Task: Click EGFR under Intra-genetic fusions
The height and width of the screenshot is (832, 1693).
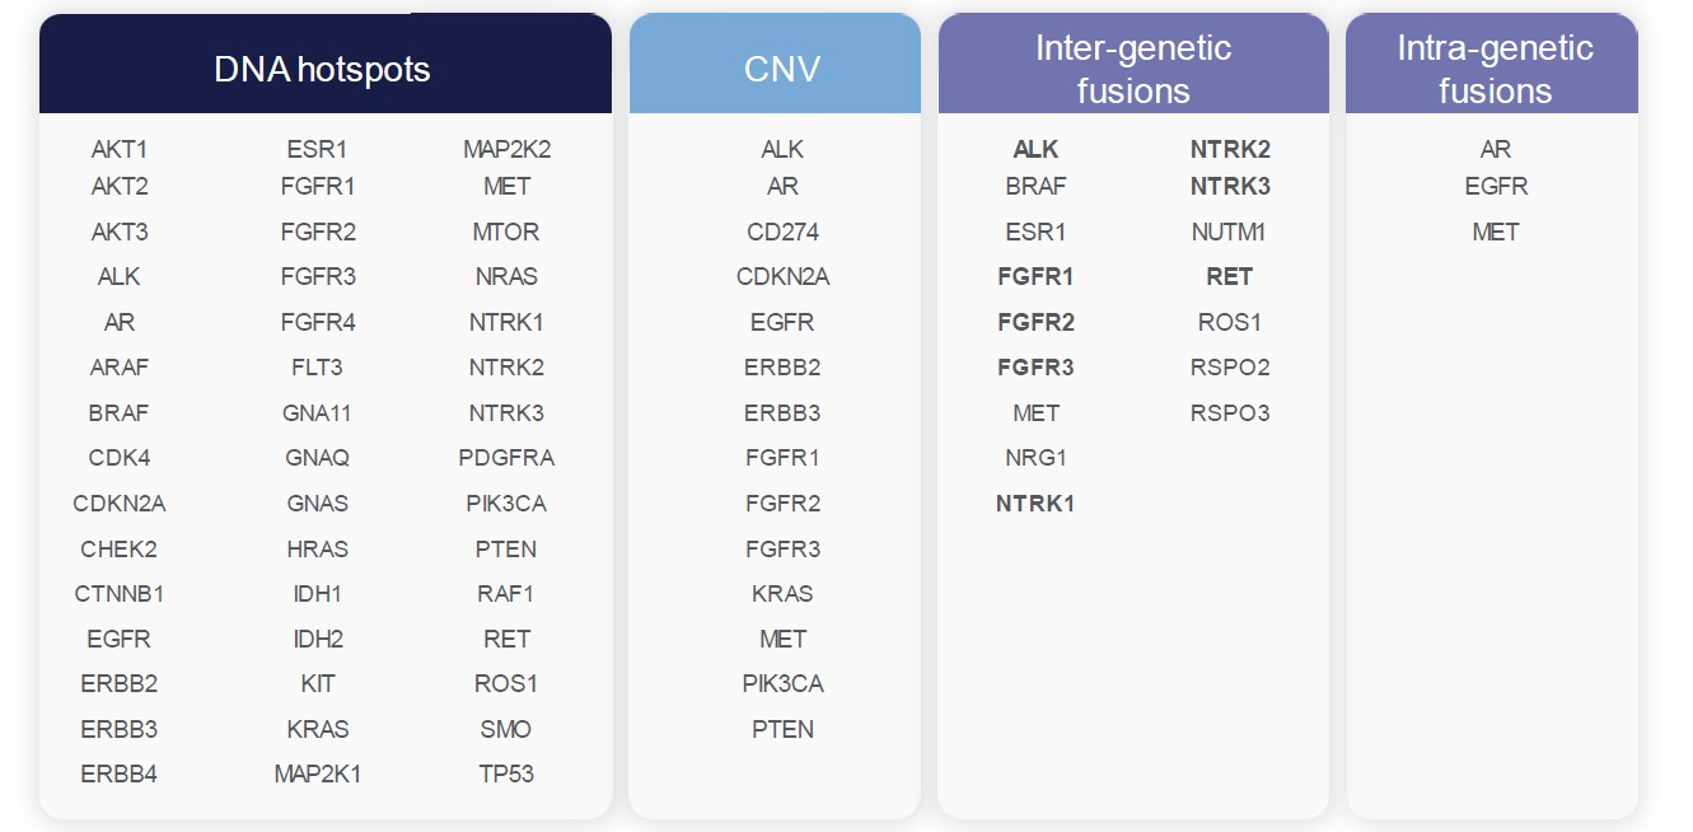Action: (x=1496, y=186)
